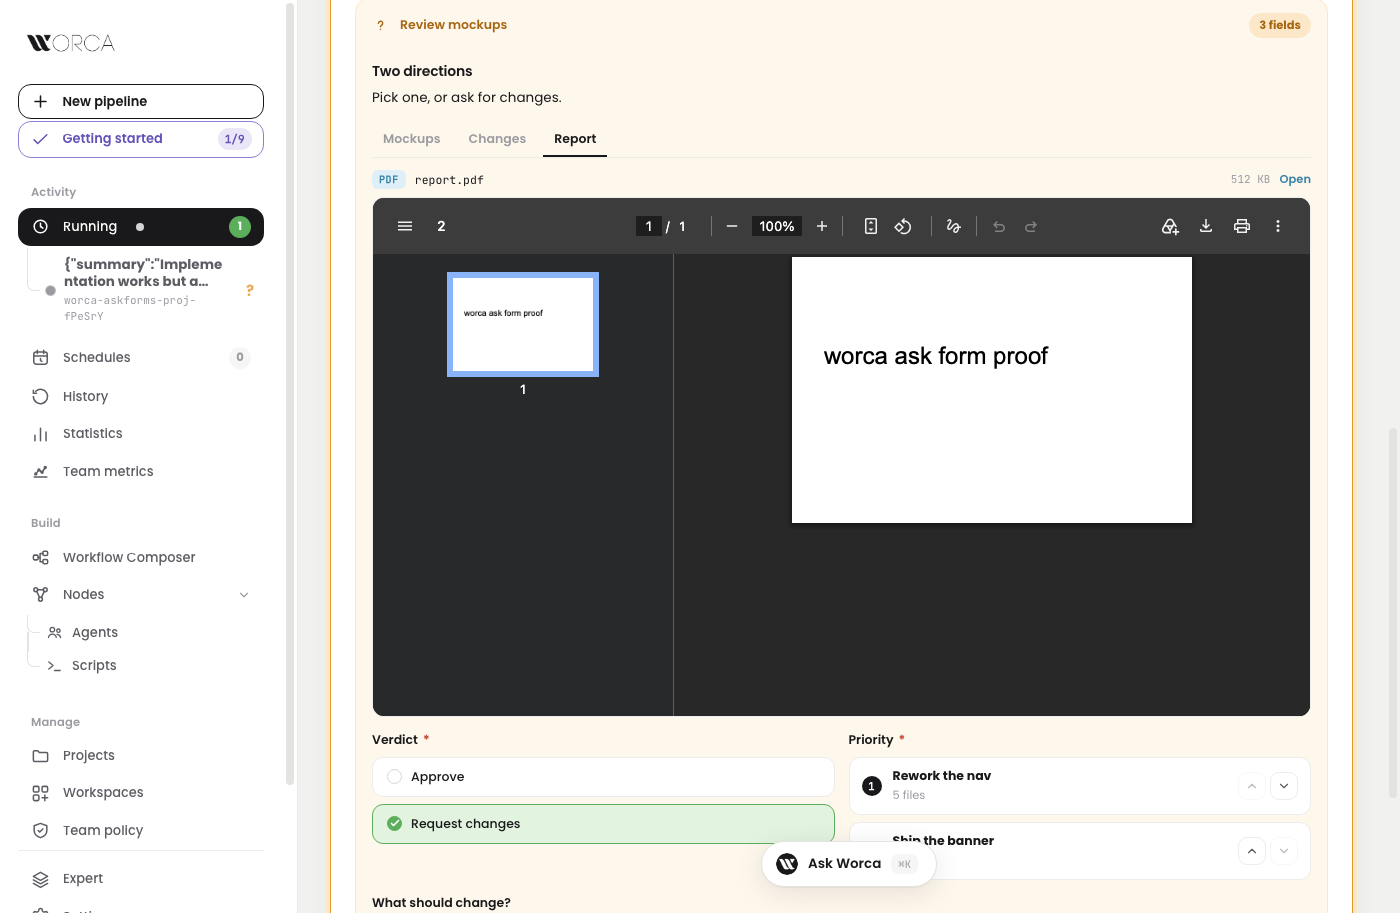Open Workspaces under Manage

pyautogui.click(x=141, y=793)
